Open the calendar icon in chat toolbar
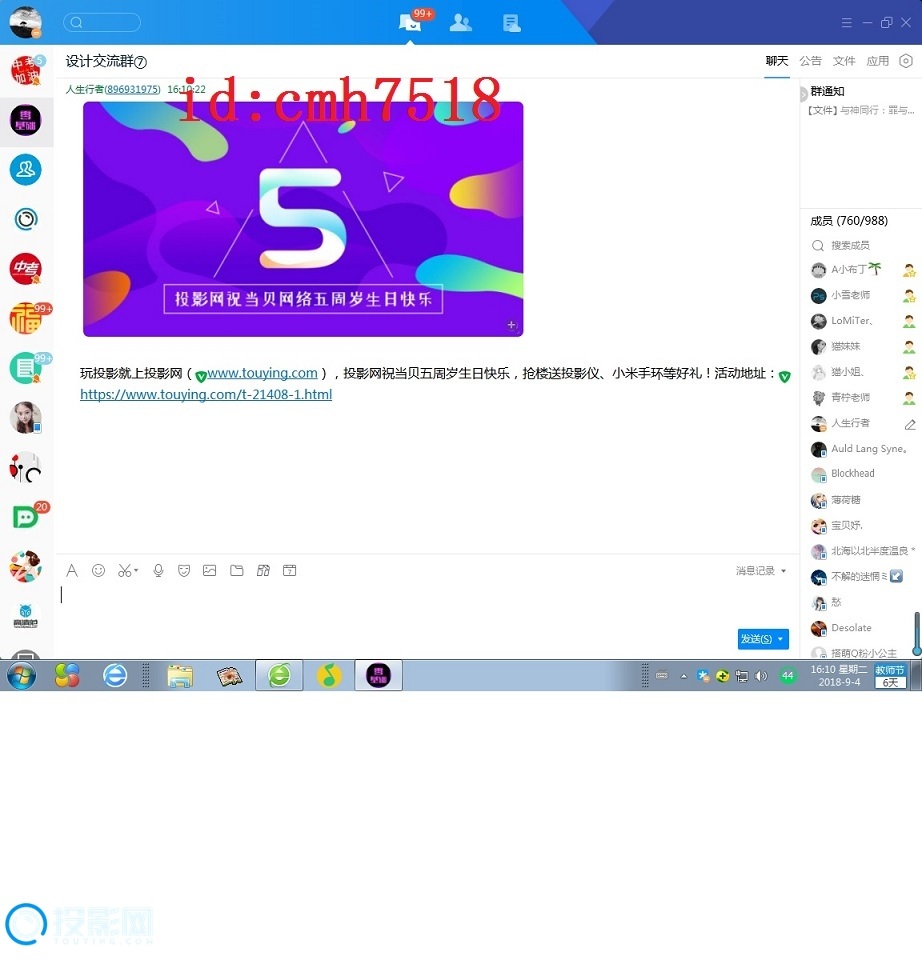The image size is (922, 968). point(290,570)
